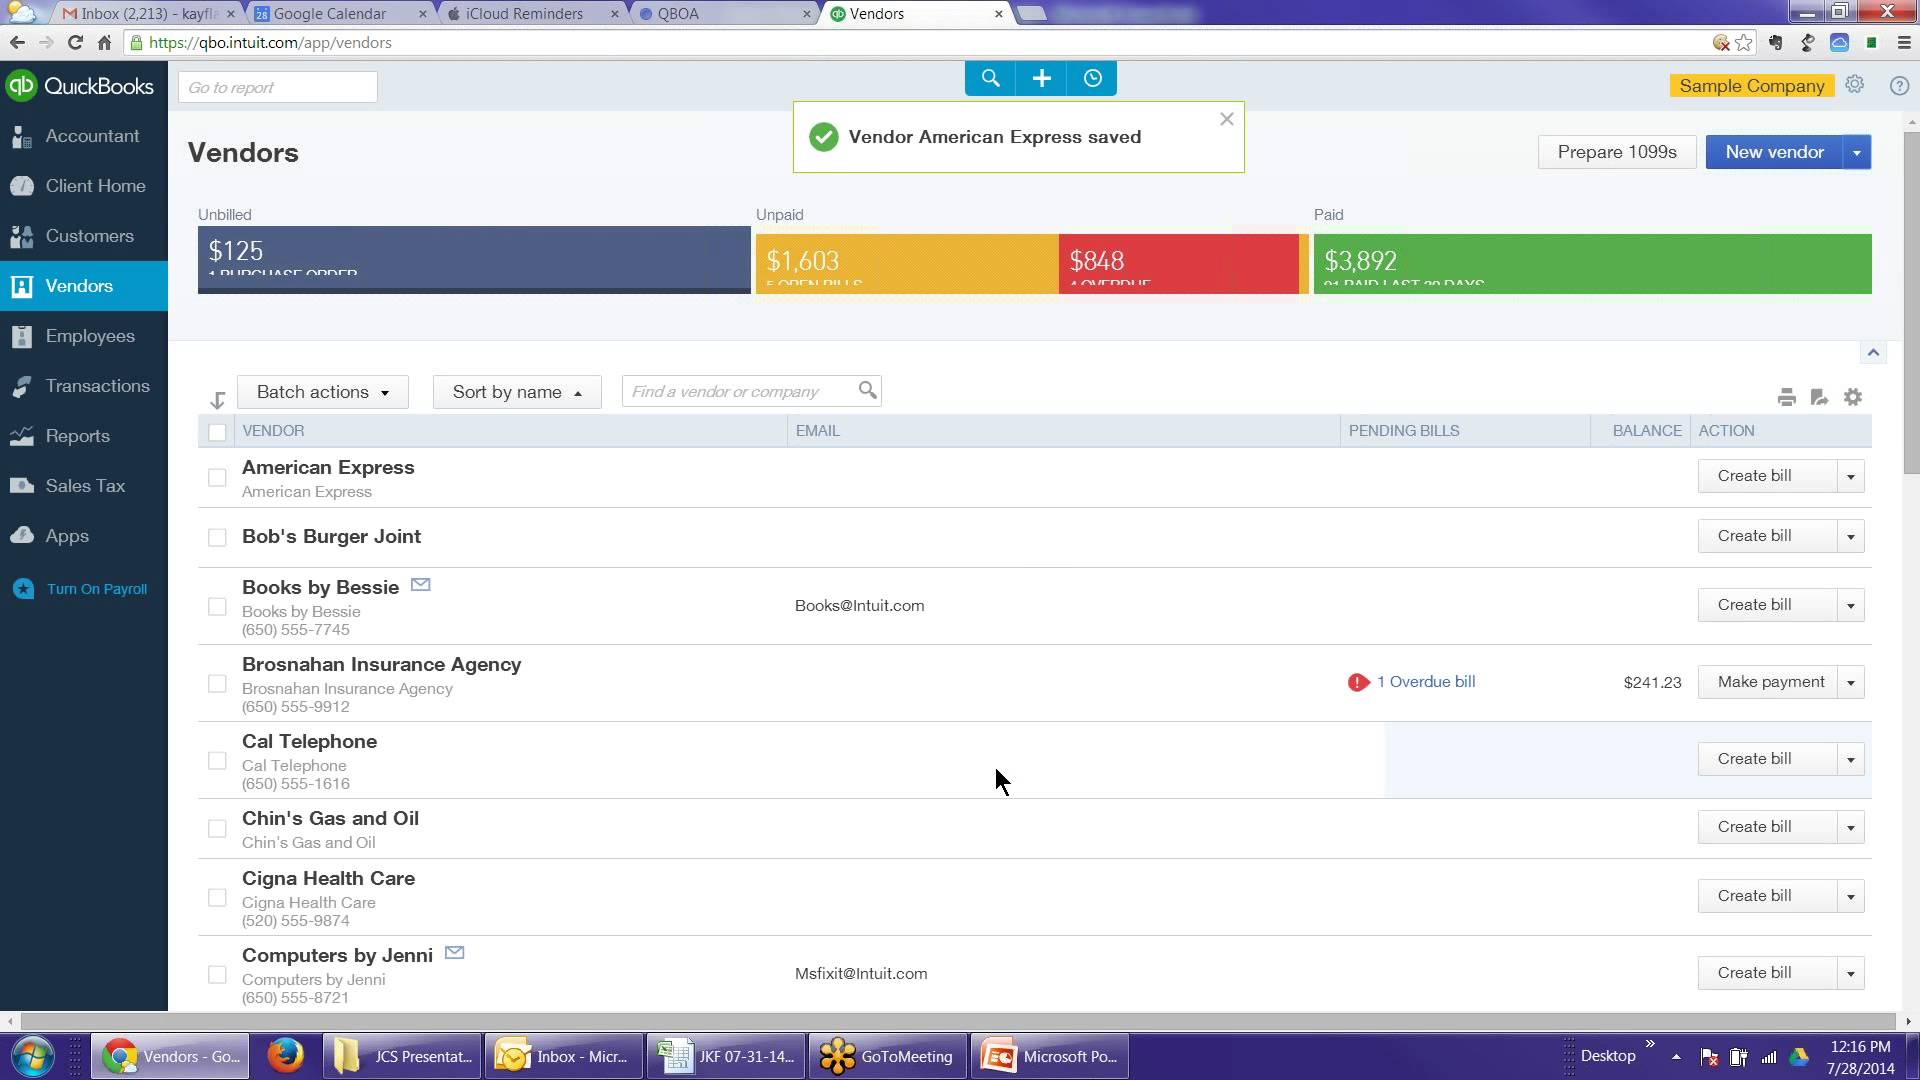Expand the Batch actions dropdown menu
Image resolution: width=1920 pixels, height=1080 pixels.
pos(322,392)
